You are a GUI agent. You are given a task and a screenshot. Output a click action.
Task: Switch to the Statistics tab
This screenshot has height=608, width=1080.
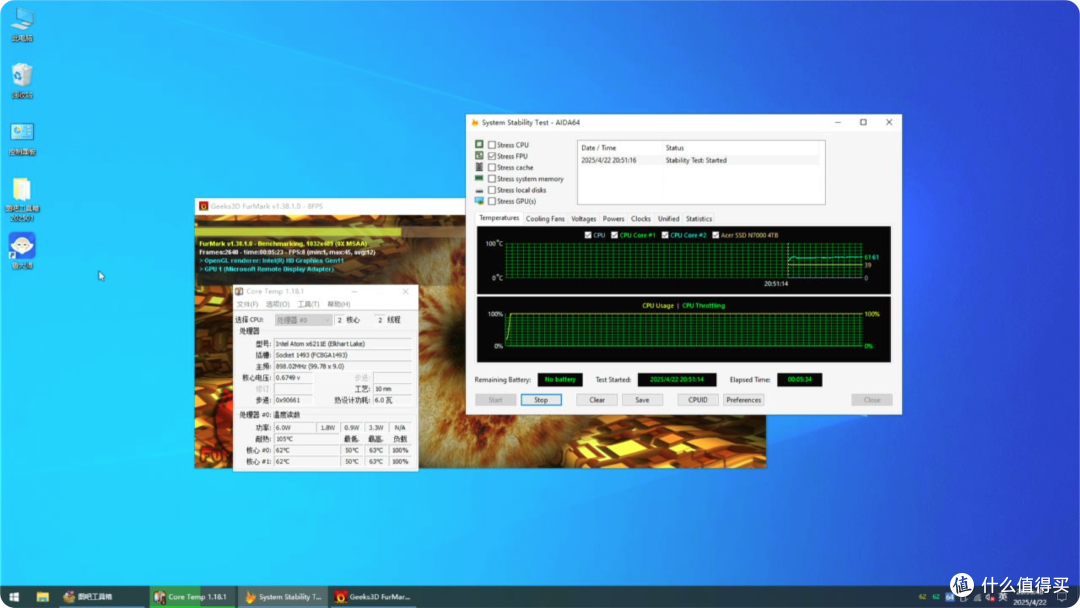[x=698, y=219]
